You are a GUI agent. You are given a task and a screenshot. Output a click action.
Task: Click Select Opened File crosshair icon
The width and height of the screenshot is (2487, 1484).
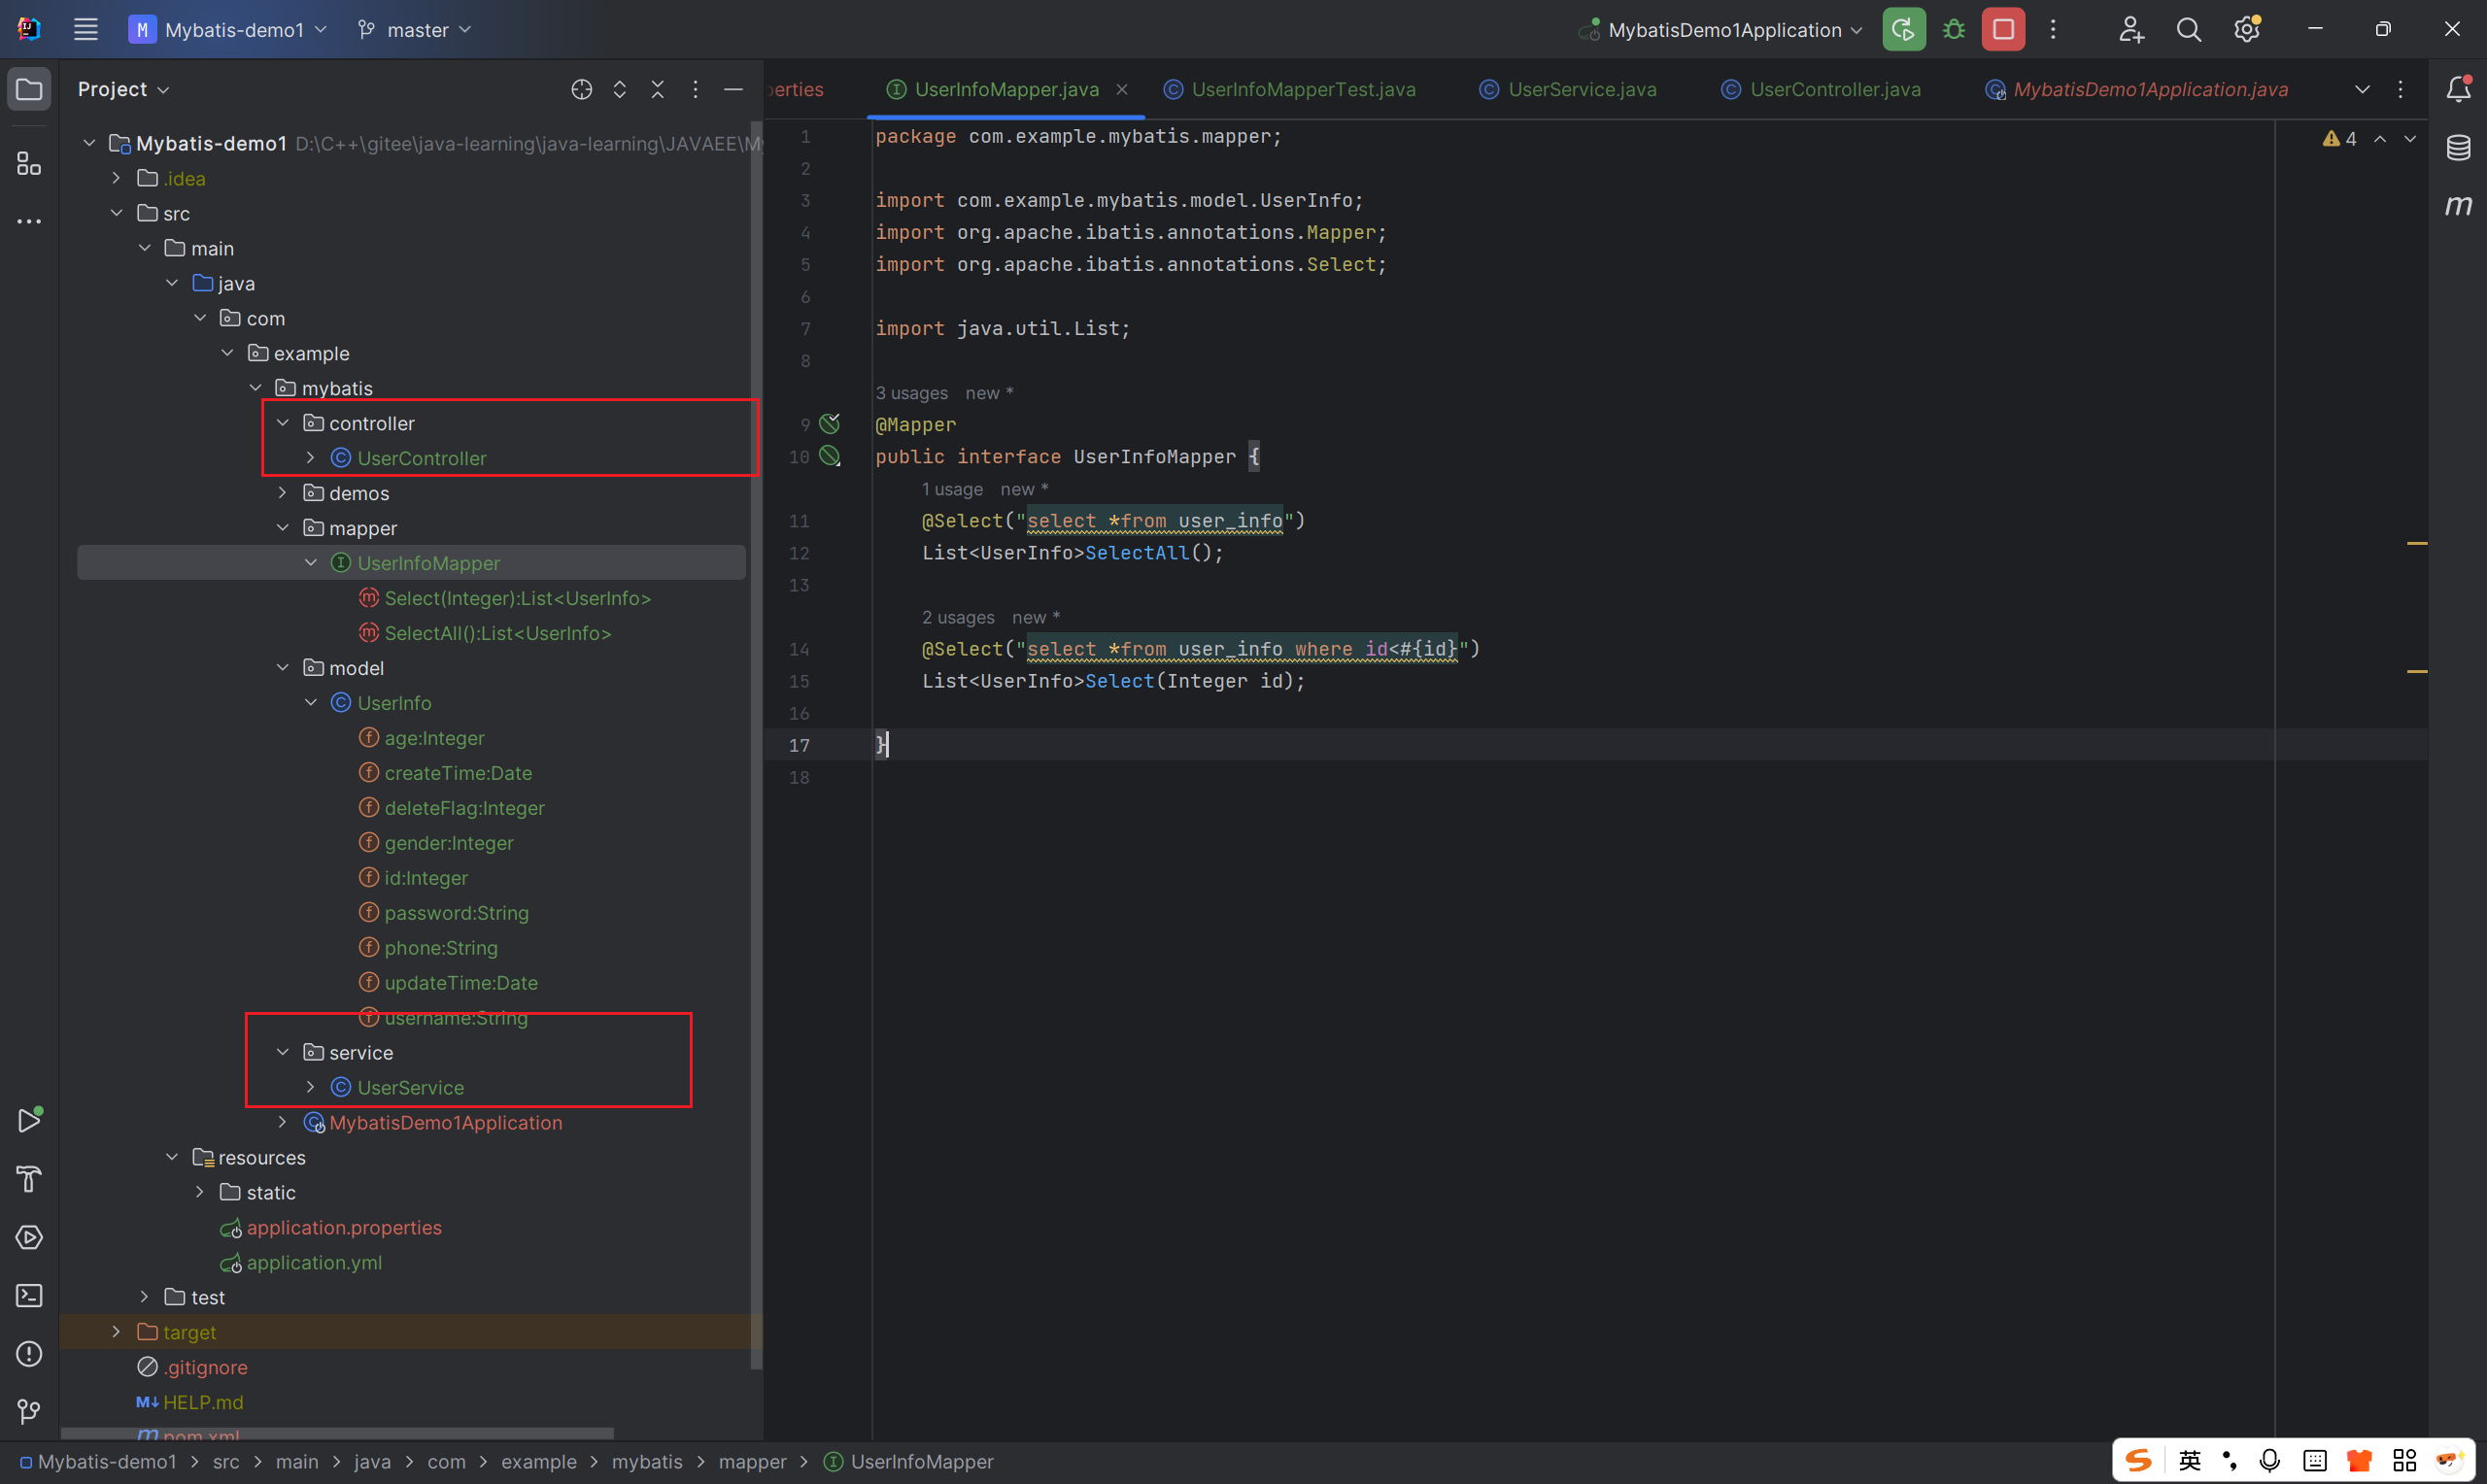click(x=581, y=90)
